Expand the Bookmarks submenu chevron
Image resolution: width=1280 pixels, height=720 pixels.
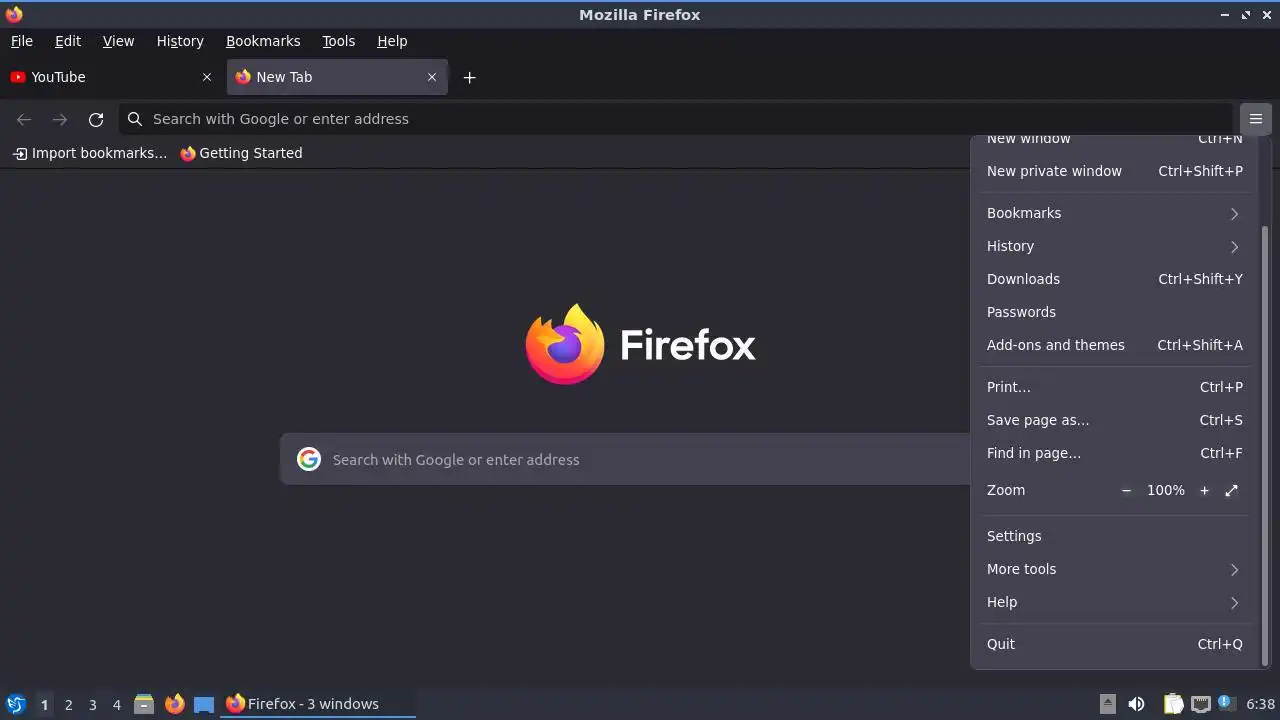[1234, 213]
